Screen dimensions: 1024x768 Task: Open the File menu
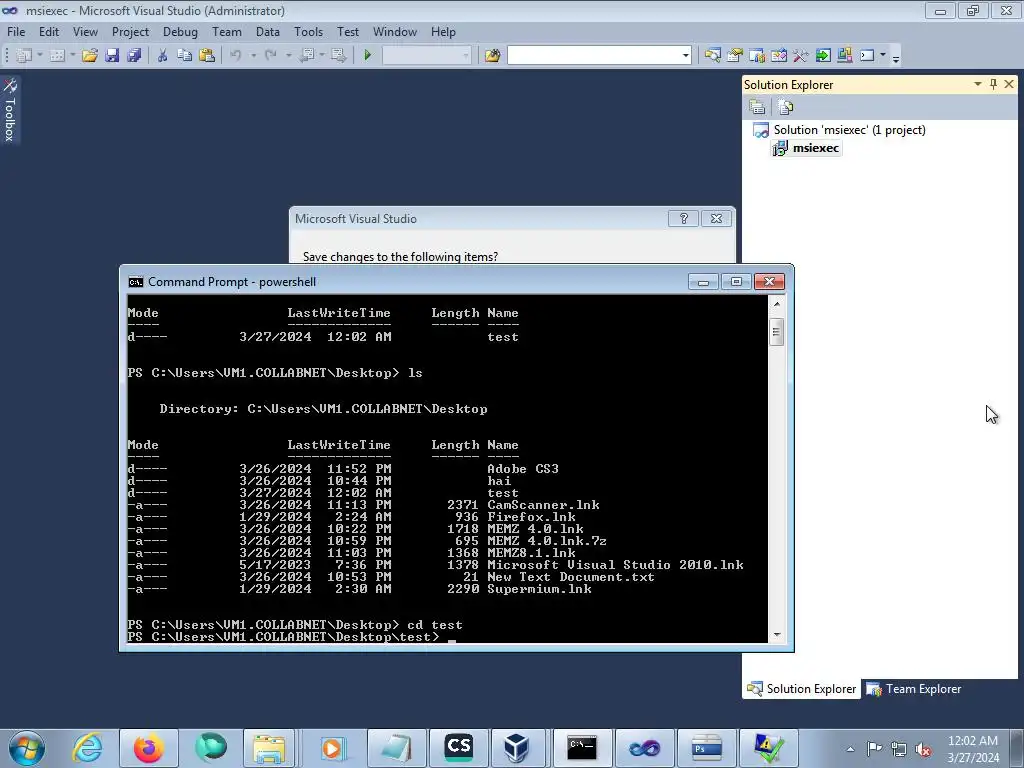click(x=16, y=31)
